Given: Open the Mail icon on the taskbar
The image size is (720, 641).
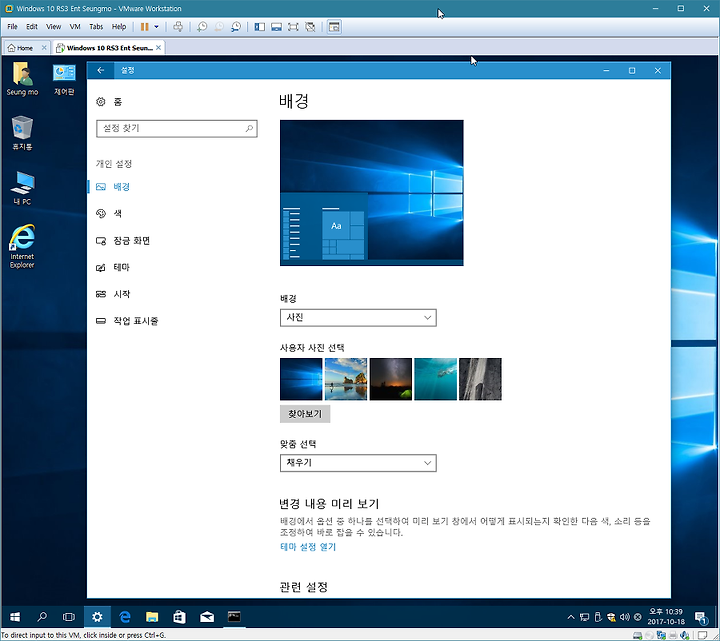Looking at the screenshot, I should click(x=207, y=617).
